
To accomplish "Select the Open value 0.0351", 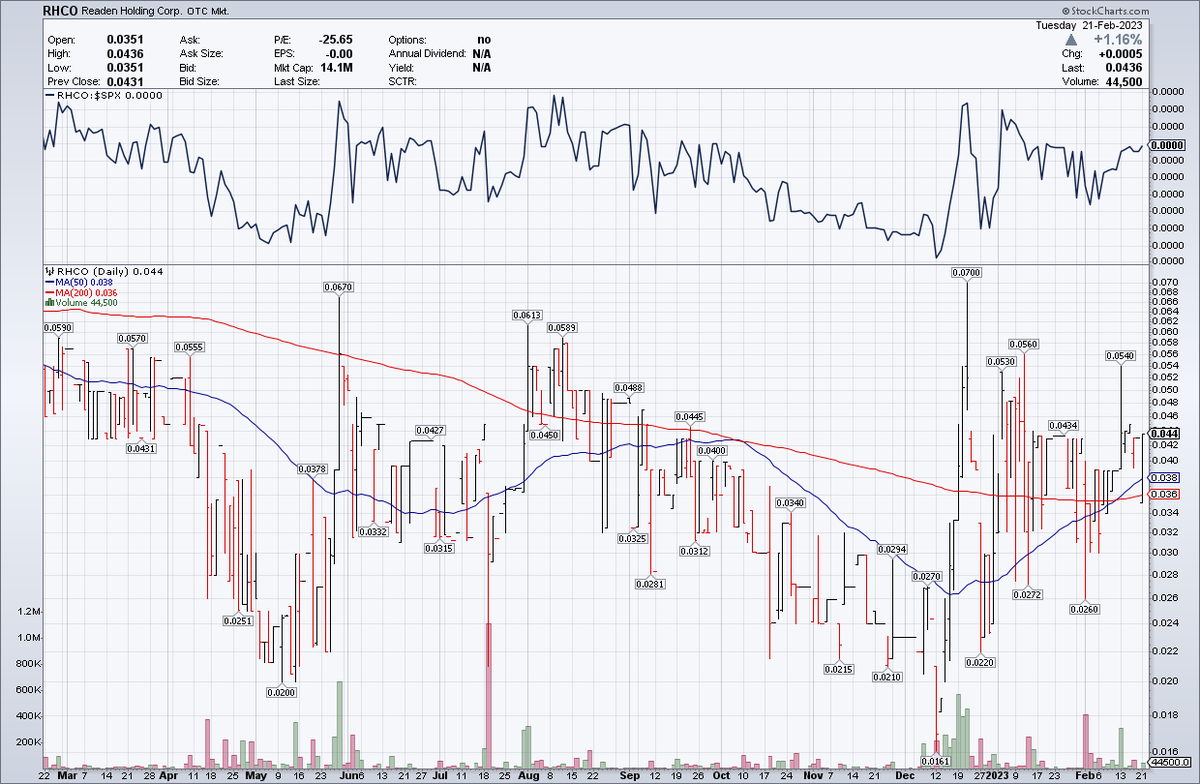I will point(124,39).
